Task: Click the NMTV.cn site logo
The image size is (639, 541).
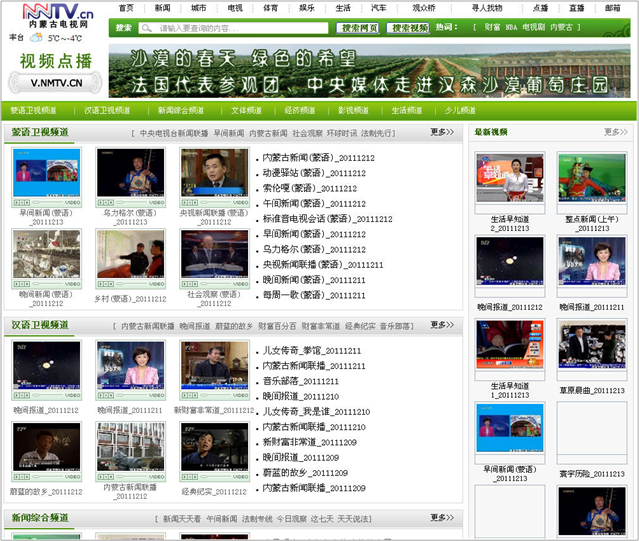Action: pos(50,17)
